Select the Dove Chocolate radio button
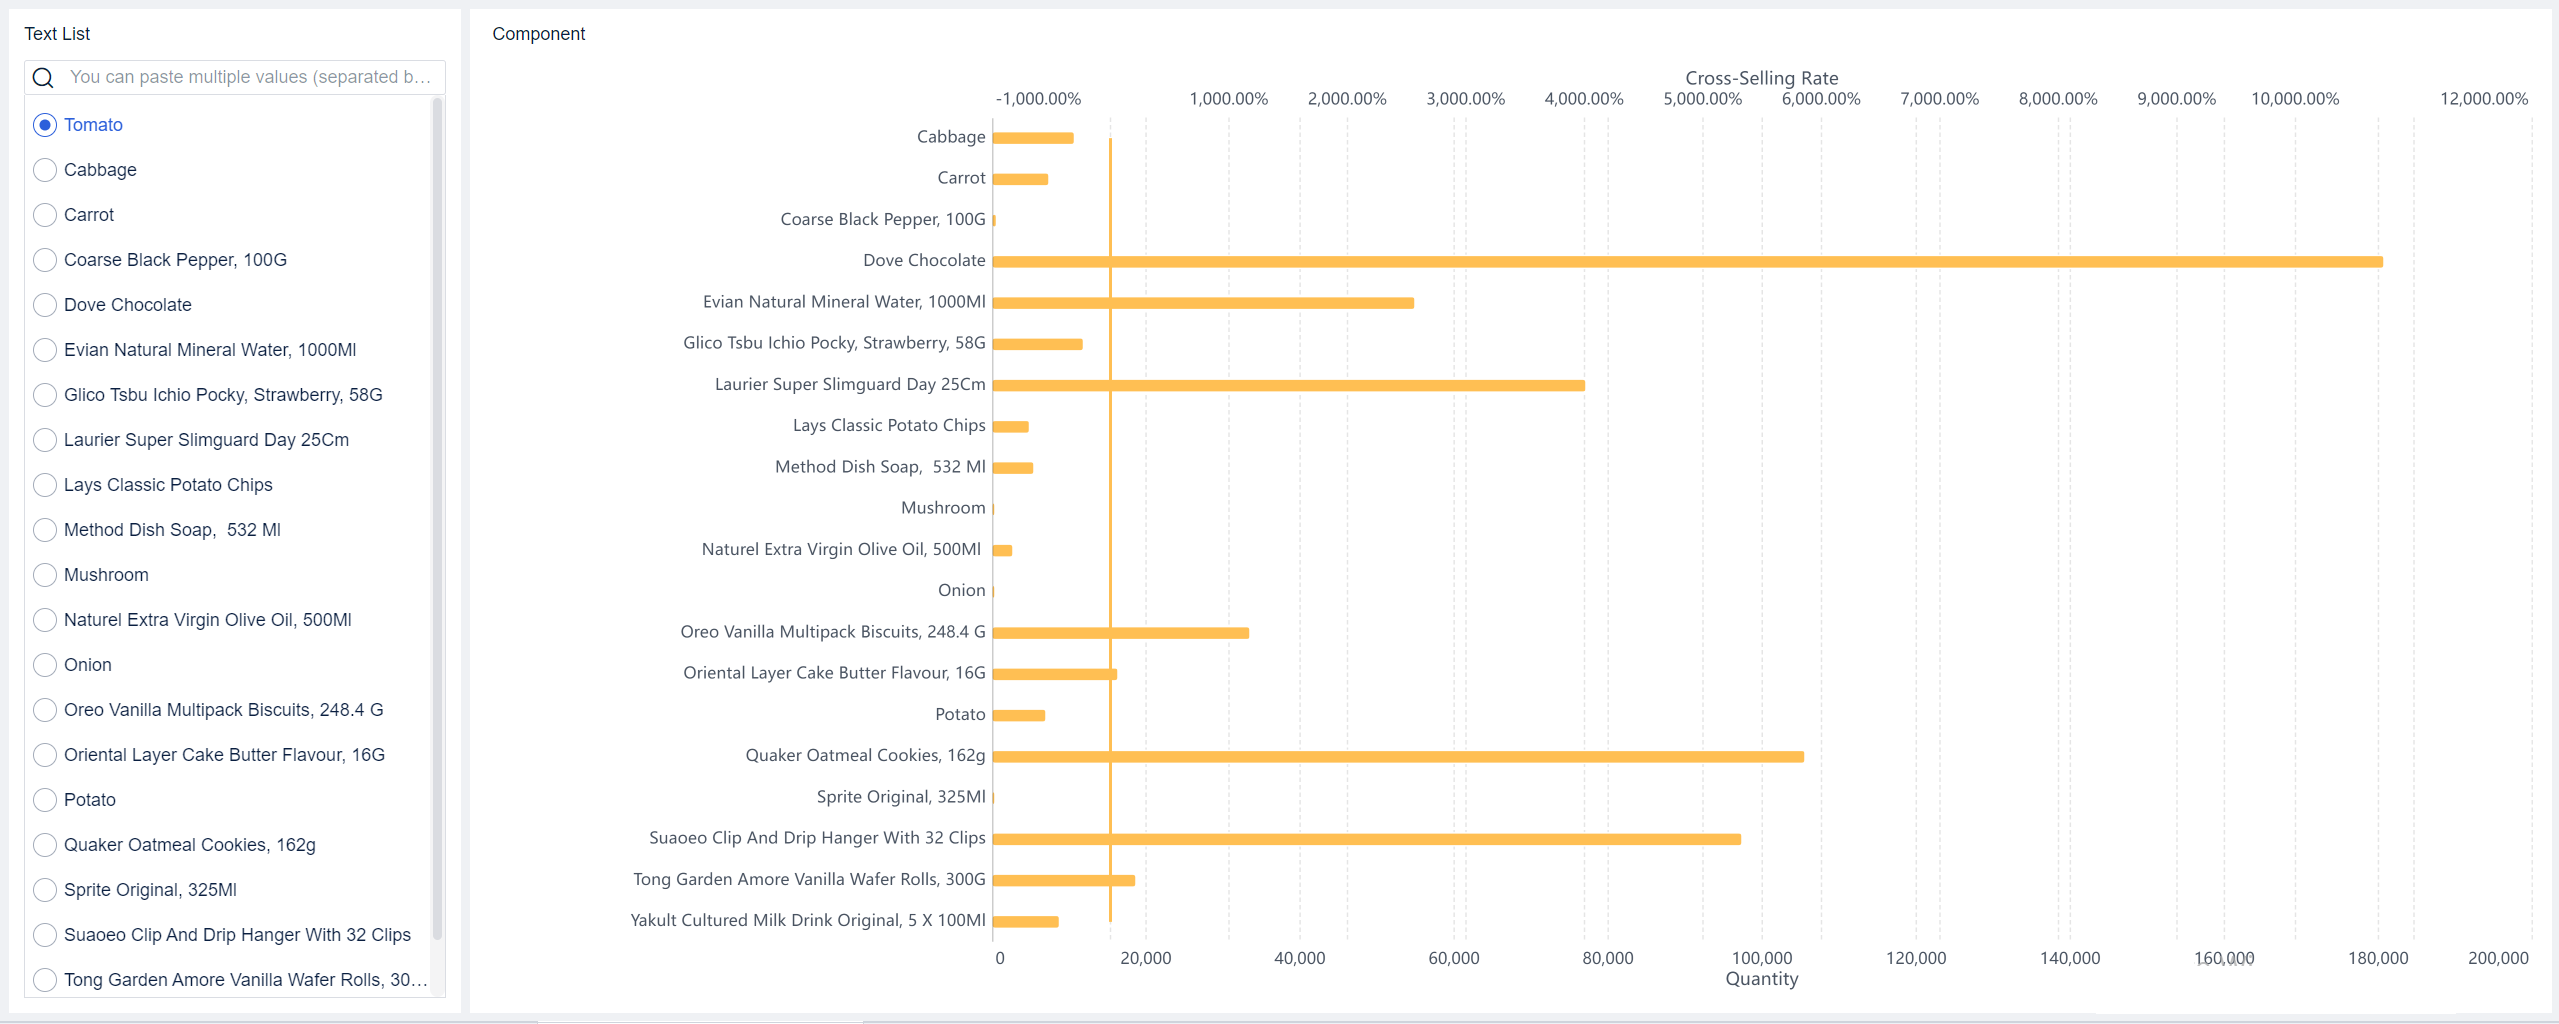Image resolution: width=2559 pixels, height=1024 pixels. 44,305
